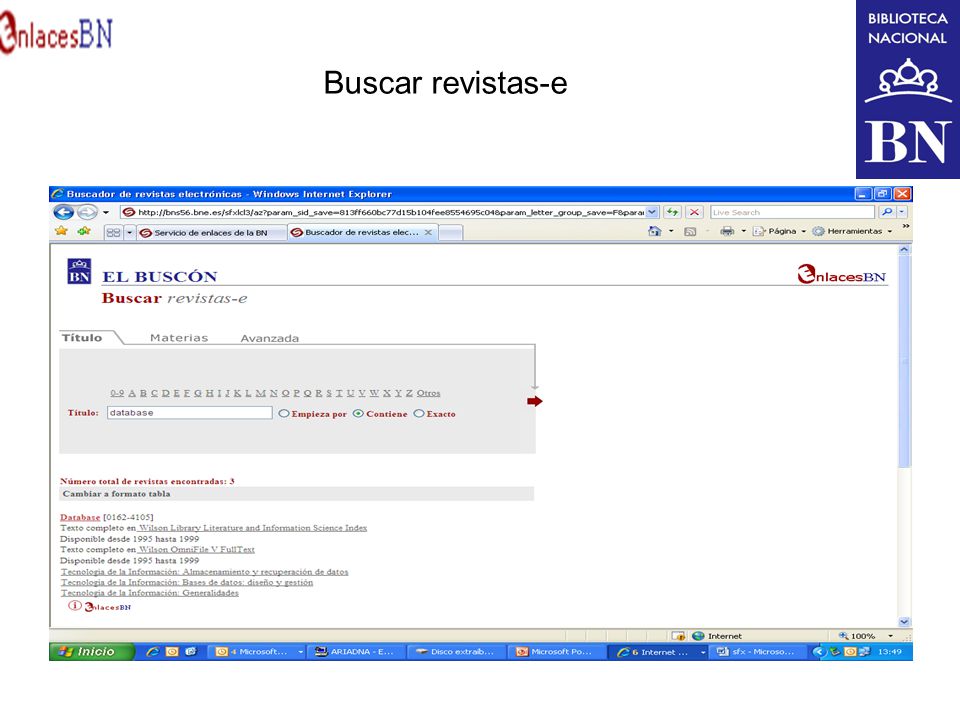The height and width of the screenshot is (720, 960).
Task: Show more toolbar commands chevron
Action: point(906,227)
